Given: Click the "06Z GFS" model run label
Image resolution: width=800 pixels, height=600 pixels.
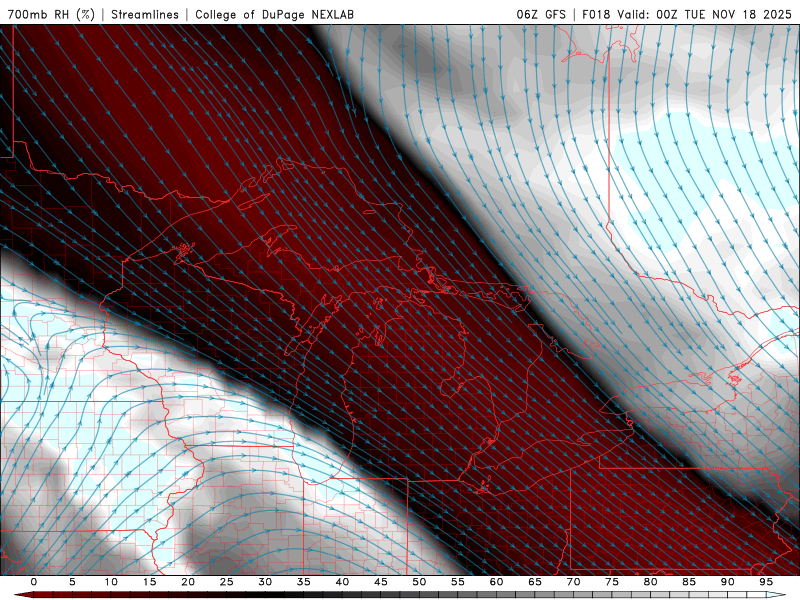Looking at the screenshot, I should [541, 14].
